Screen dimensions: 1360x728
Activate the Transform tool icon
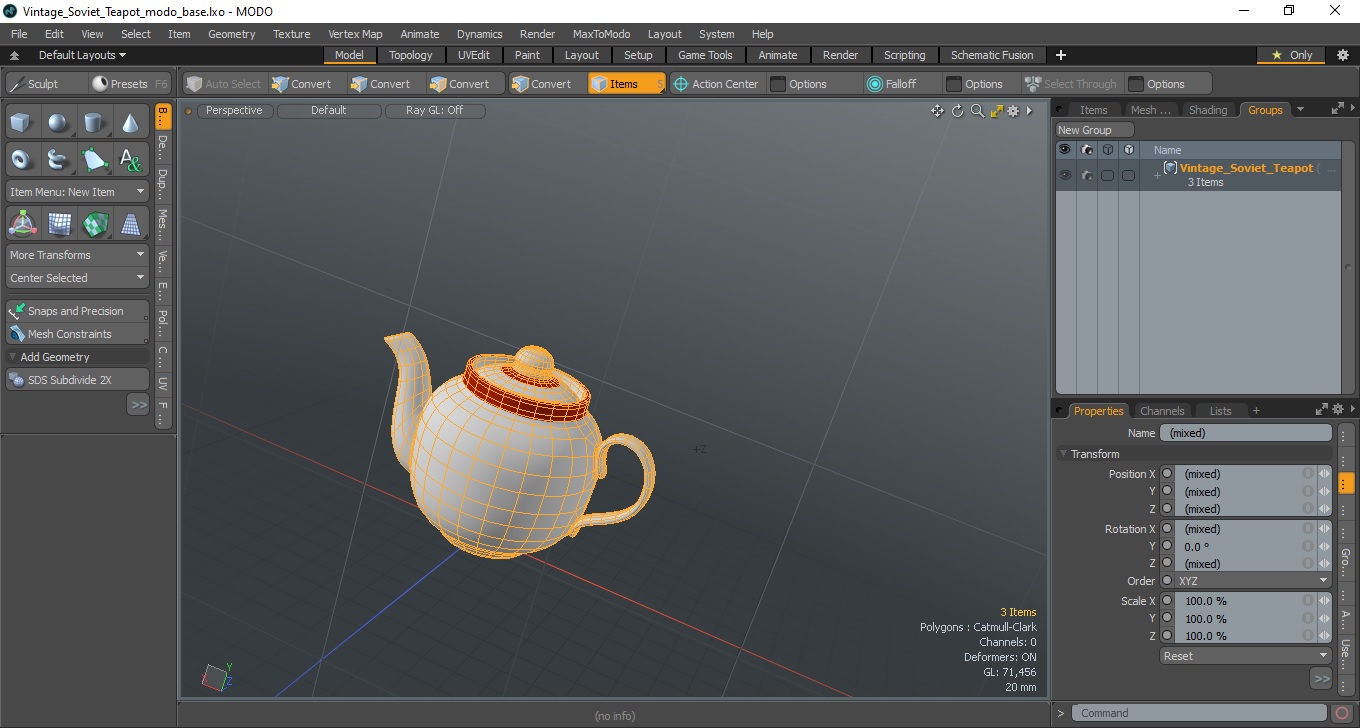point(22,223)
